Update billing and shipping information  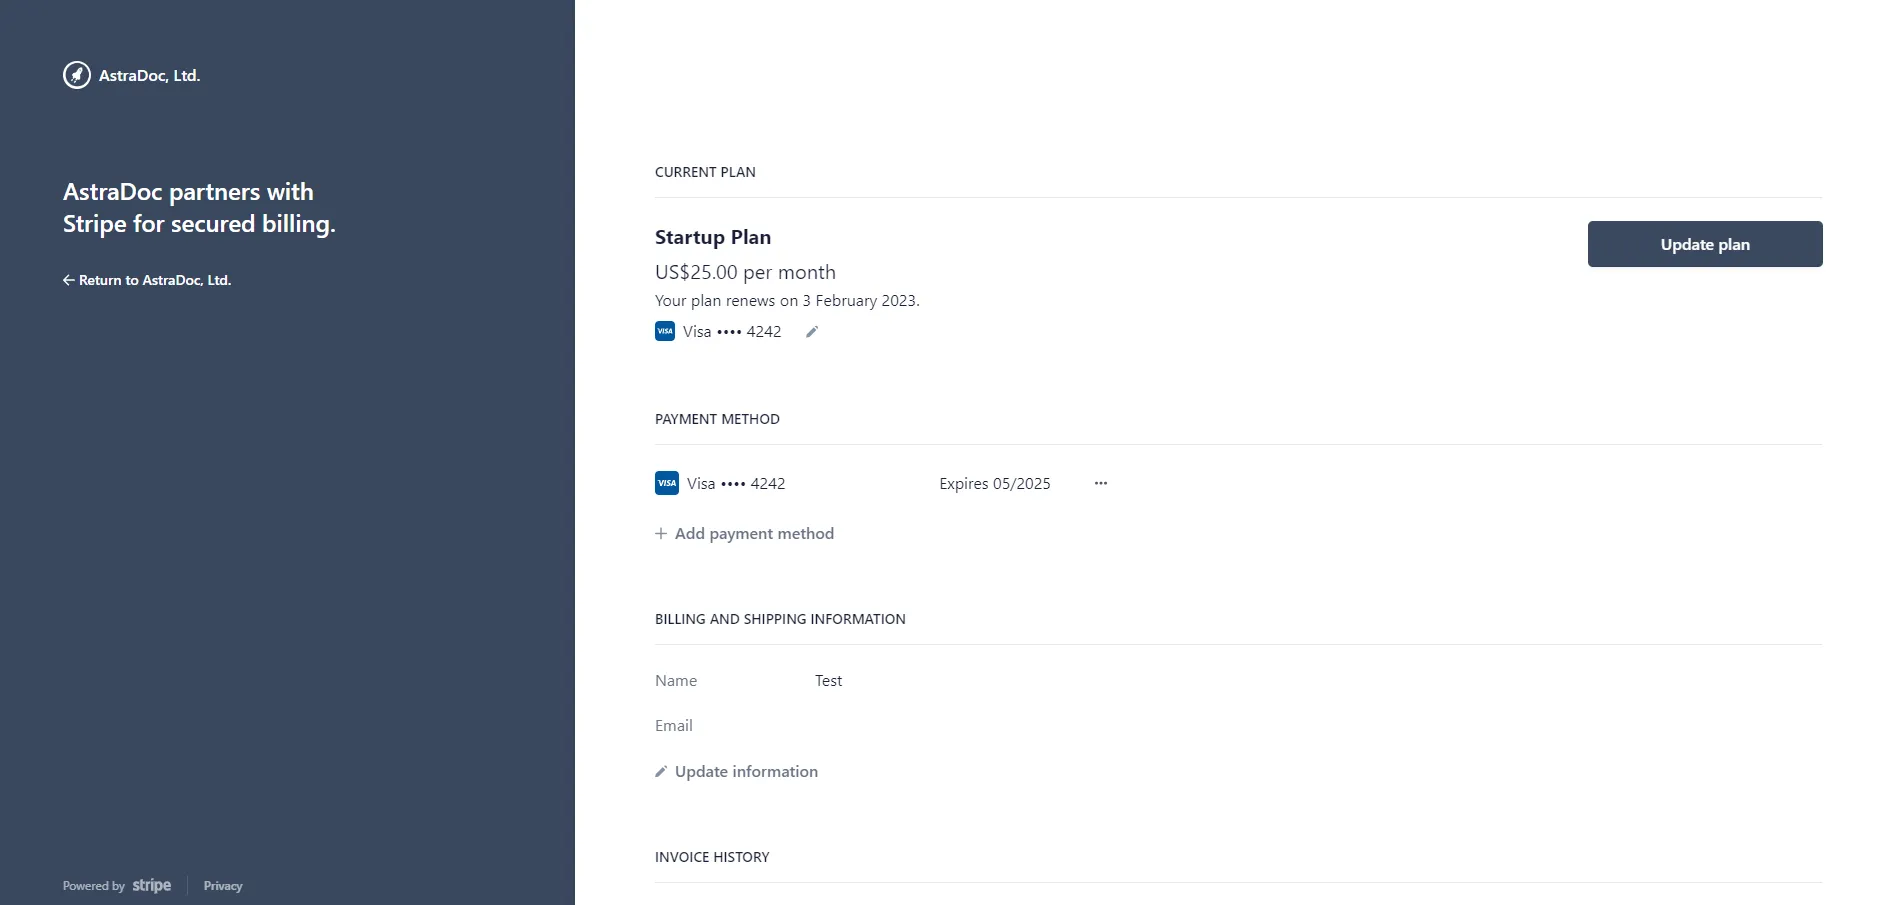[x=745, y=771]
